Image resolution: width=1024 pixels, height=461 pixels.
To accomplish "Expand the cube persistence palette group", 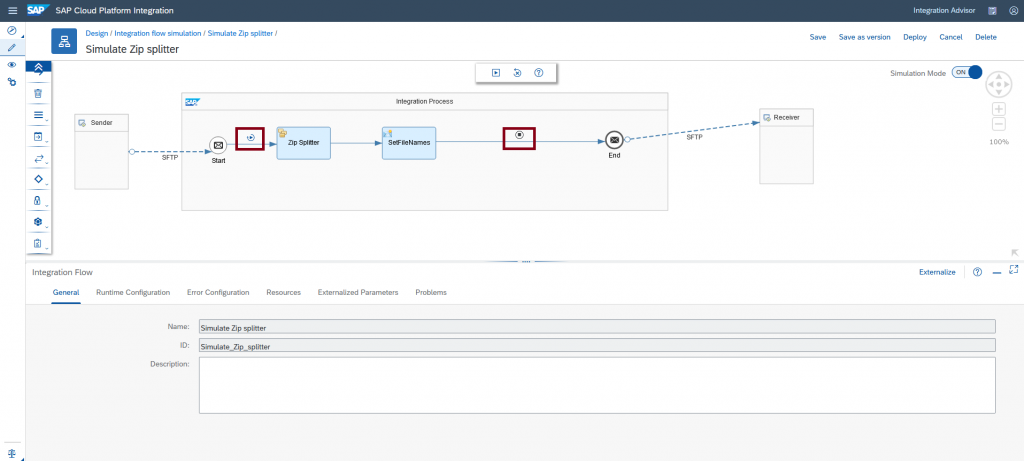I will coord(38,222).
